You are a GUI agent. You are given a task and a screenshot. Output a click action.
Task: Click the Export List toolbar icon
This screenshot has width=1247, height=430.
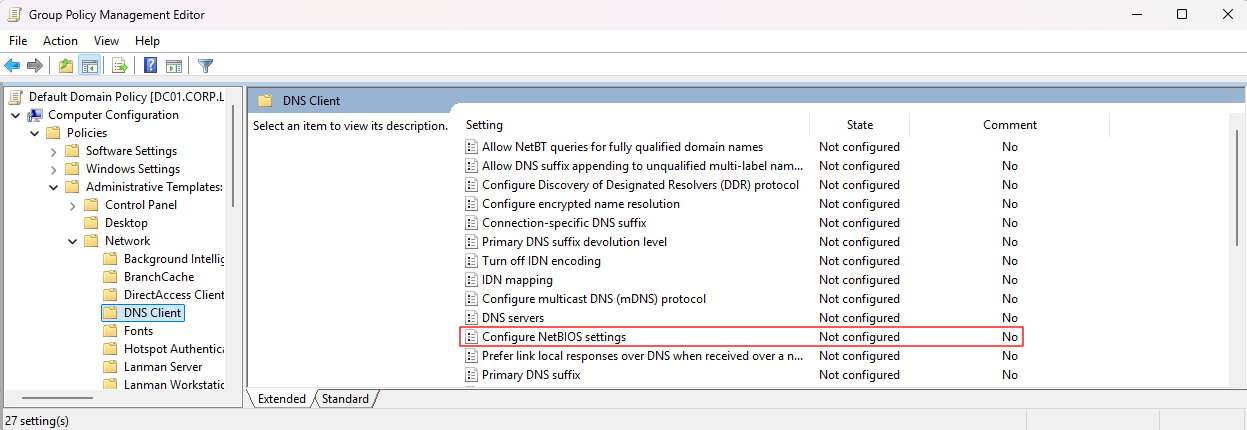pyautogui.click(x=120, y=66)
